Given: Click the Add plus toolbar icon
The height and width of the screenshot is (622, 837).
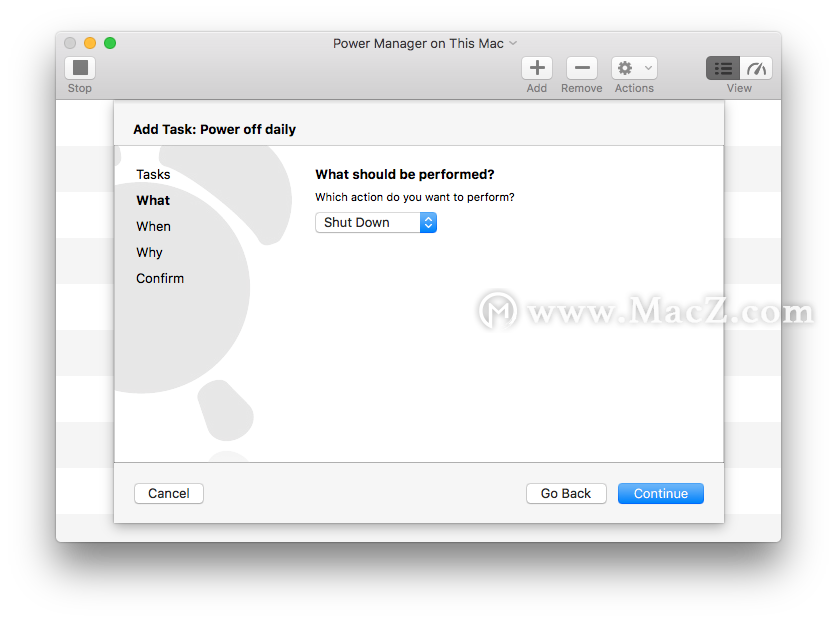Looking at the screenshot, I should pos(537,68).
